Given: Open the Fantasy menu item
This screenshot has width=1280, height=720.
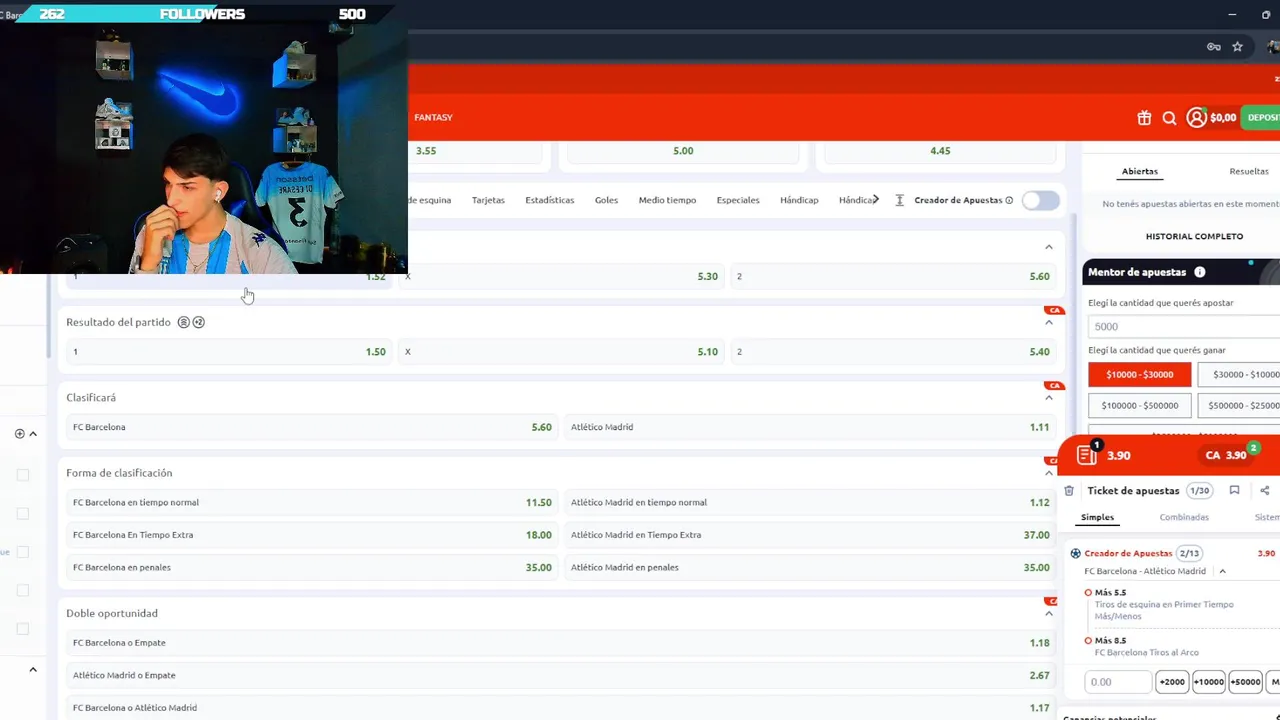Looking at the screenshot, I should pos(433,118).
